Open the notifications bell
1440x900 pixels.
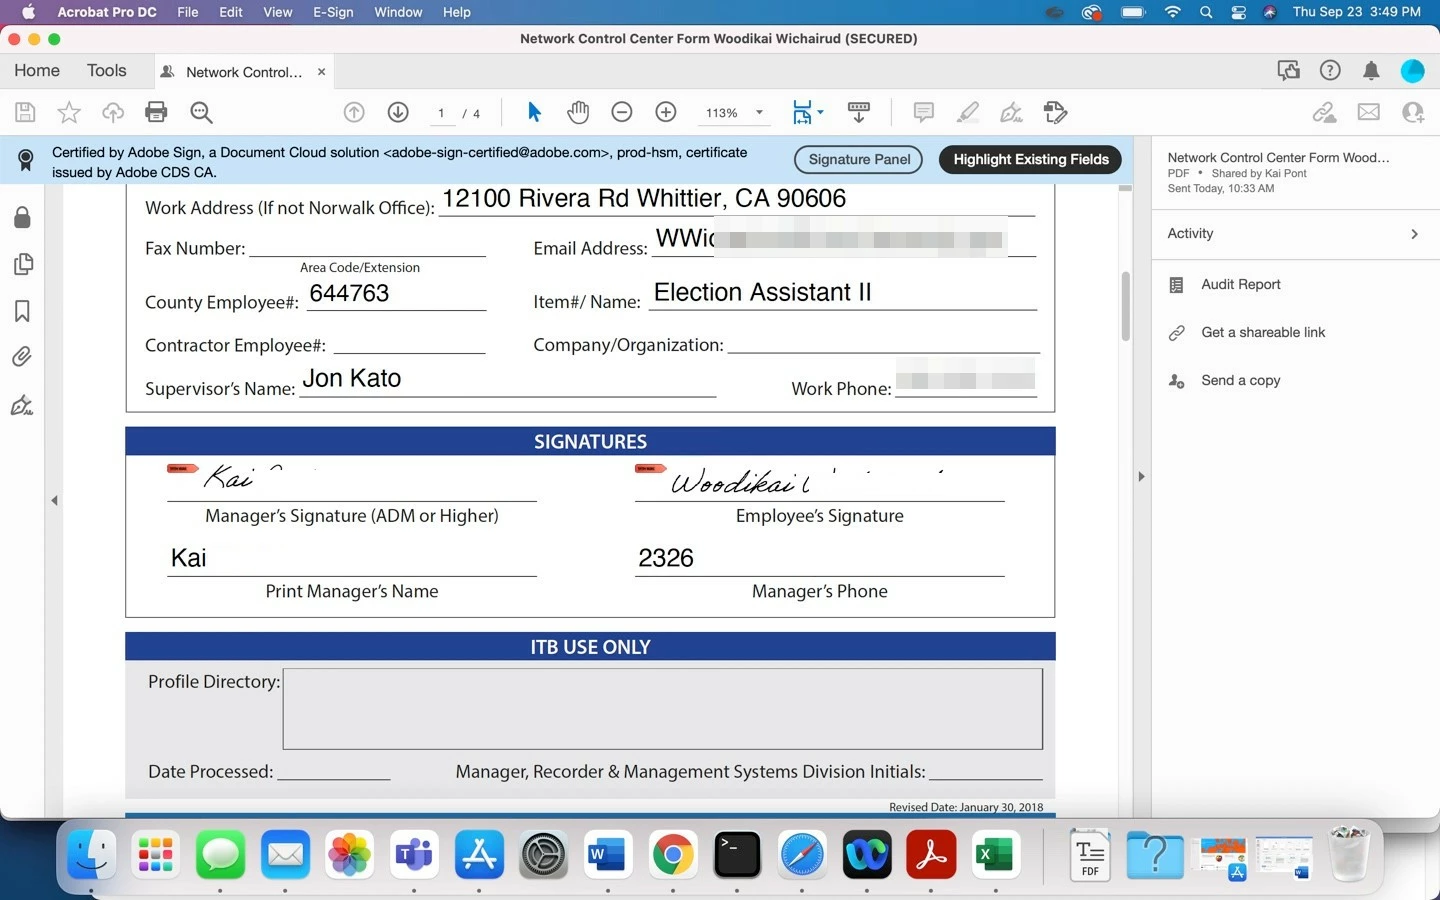(x=1371, y=70)
